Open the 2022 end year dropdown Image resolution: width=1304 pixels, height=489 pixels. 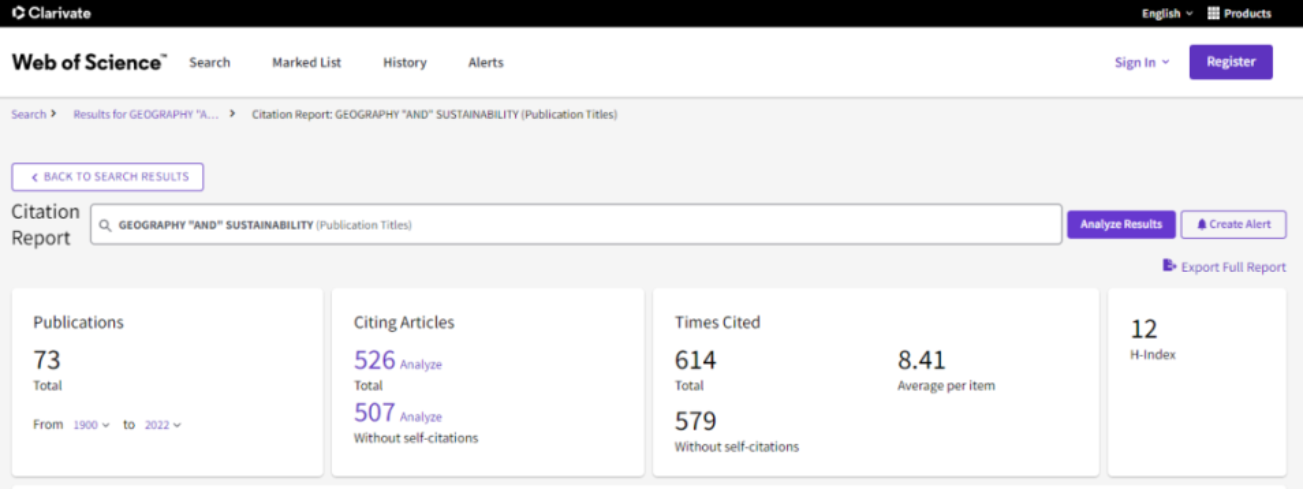(x=163, y=425)
